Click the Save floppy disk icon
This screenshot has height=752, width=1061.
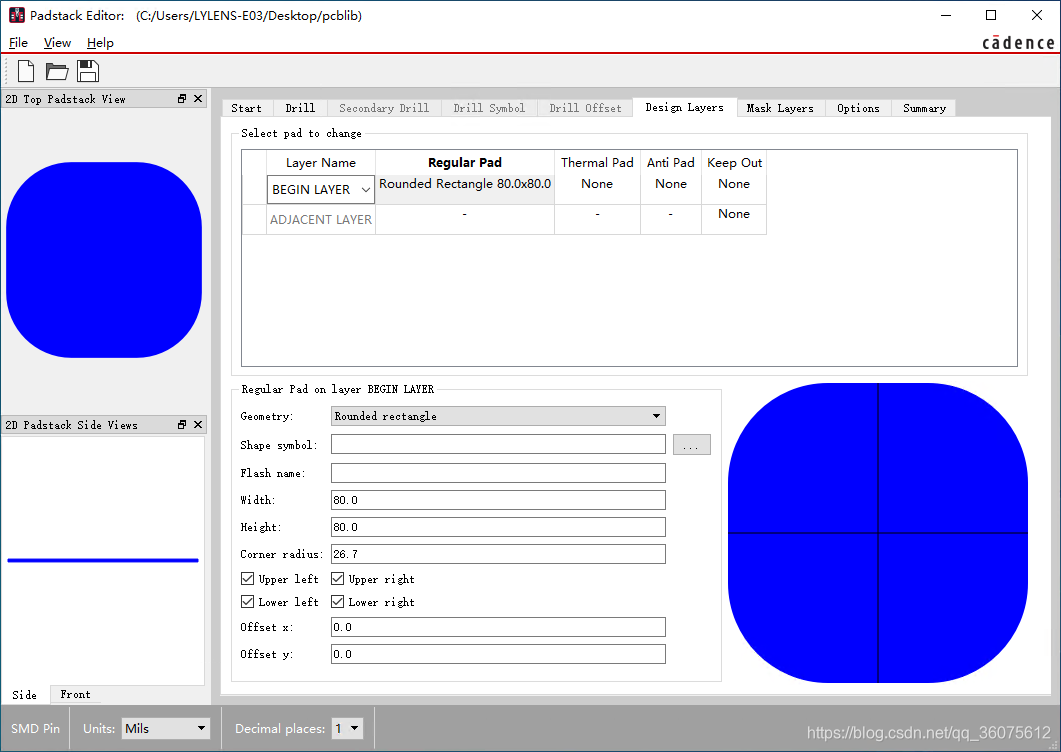(x=88, y=71)
